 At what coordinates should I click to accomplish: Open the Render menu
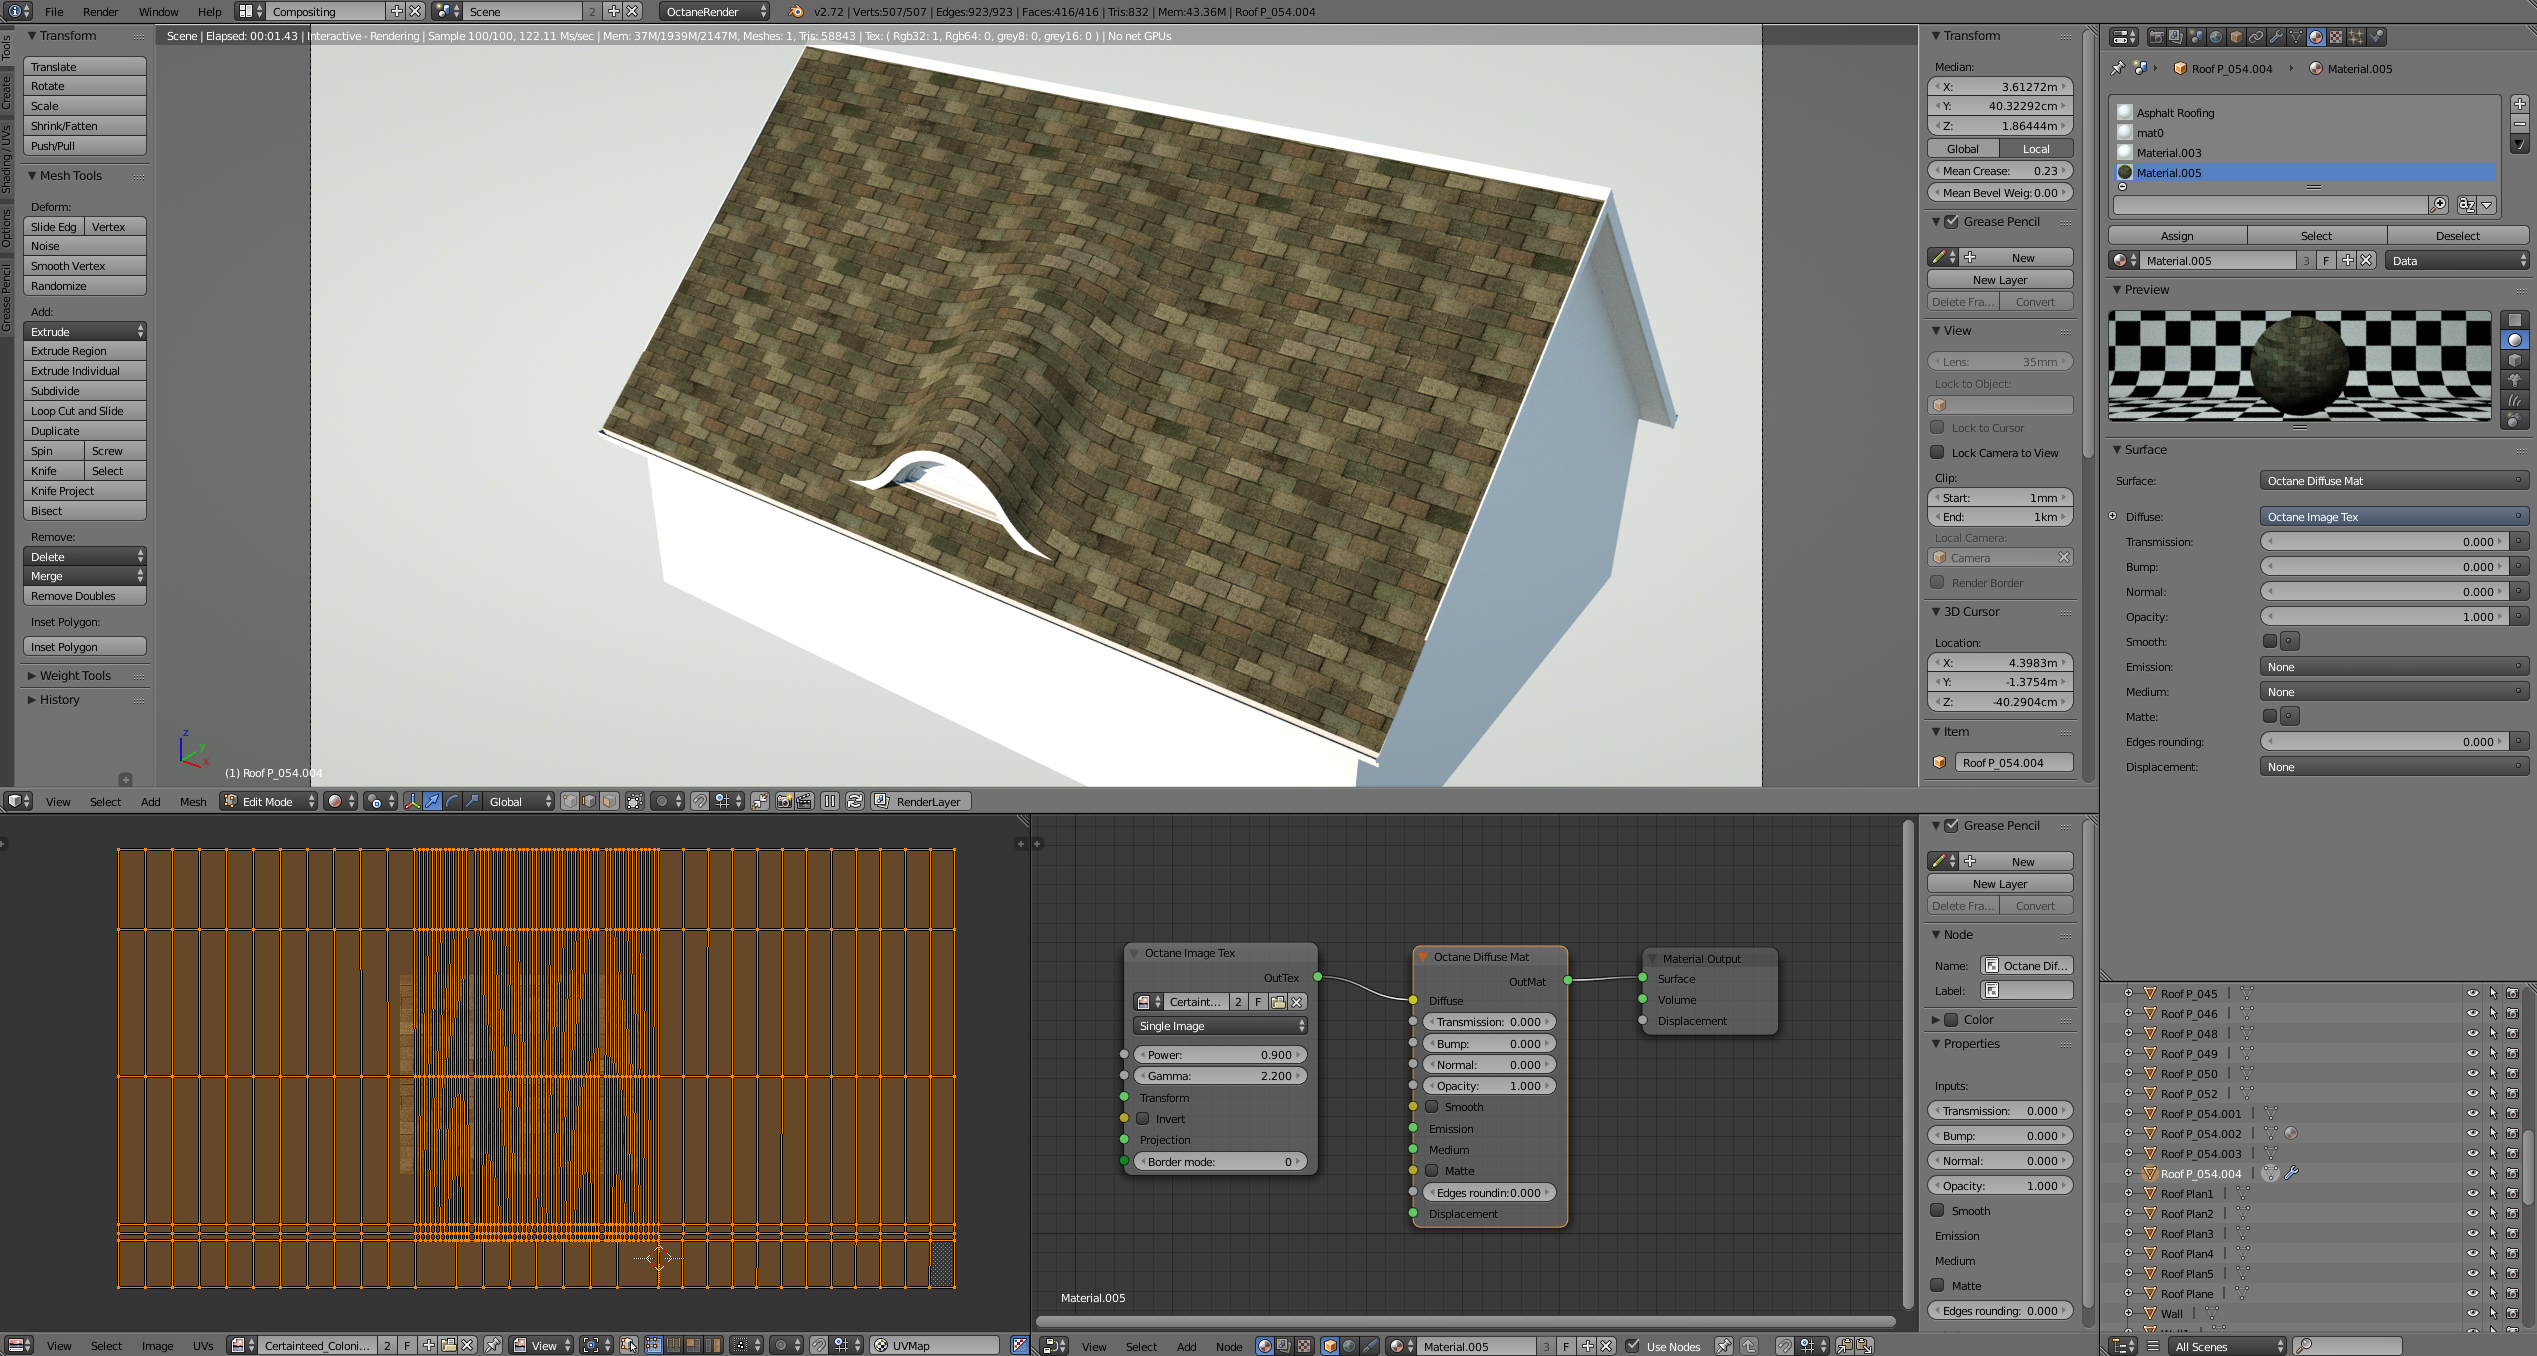tap(100, 12)
